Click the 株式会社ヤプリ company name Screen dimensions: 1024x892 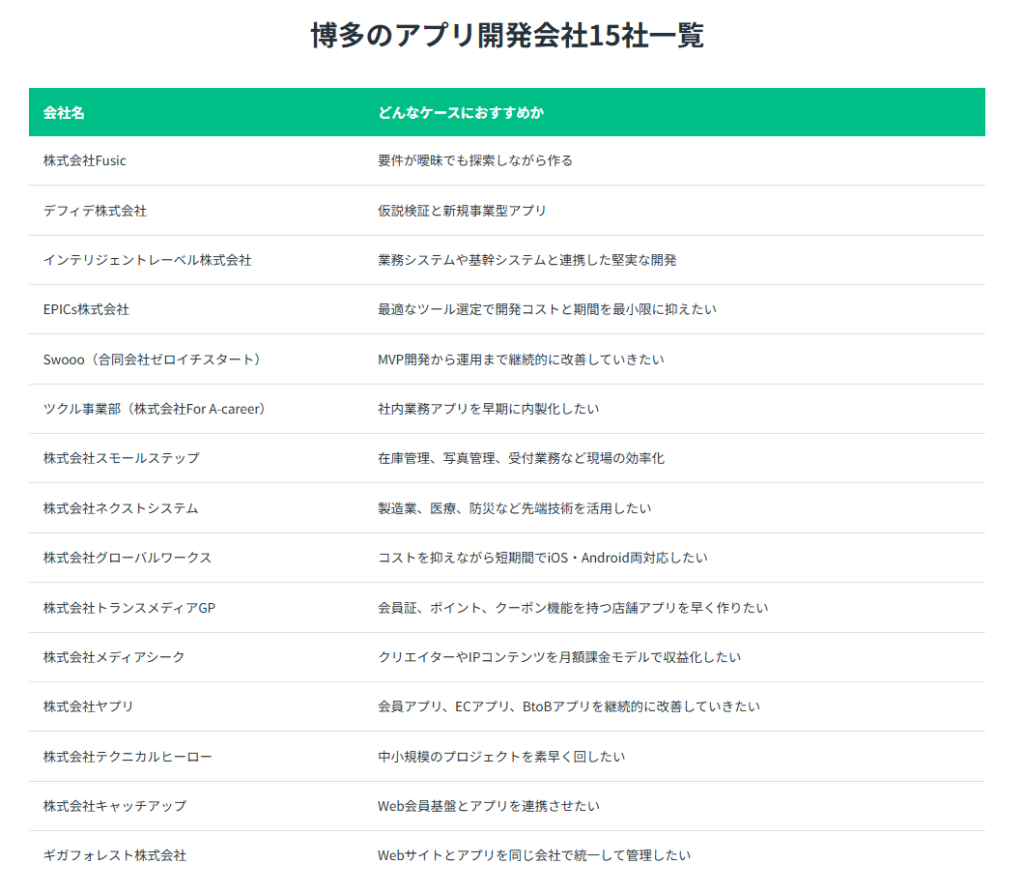(88, 707)
